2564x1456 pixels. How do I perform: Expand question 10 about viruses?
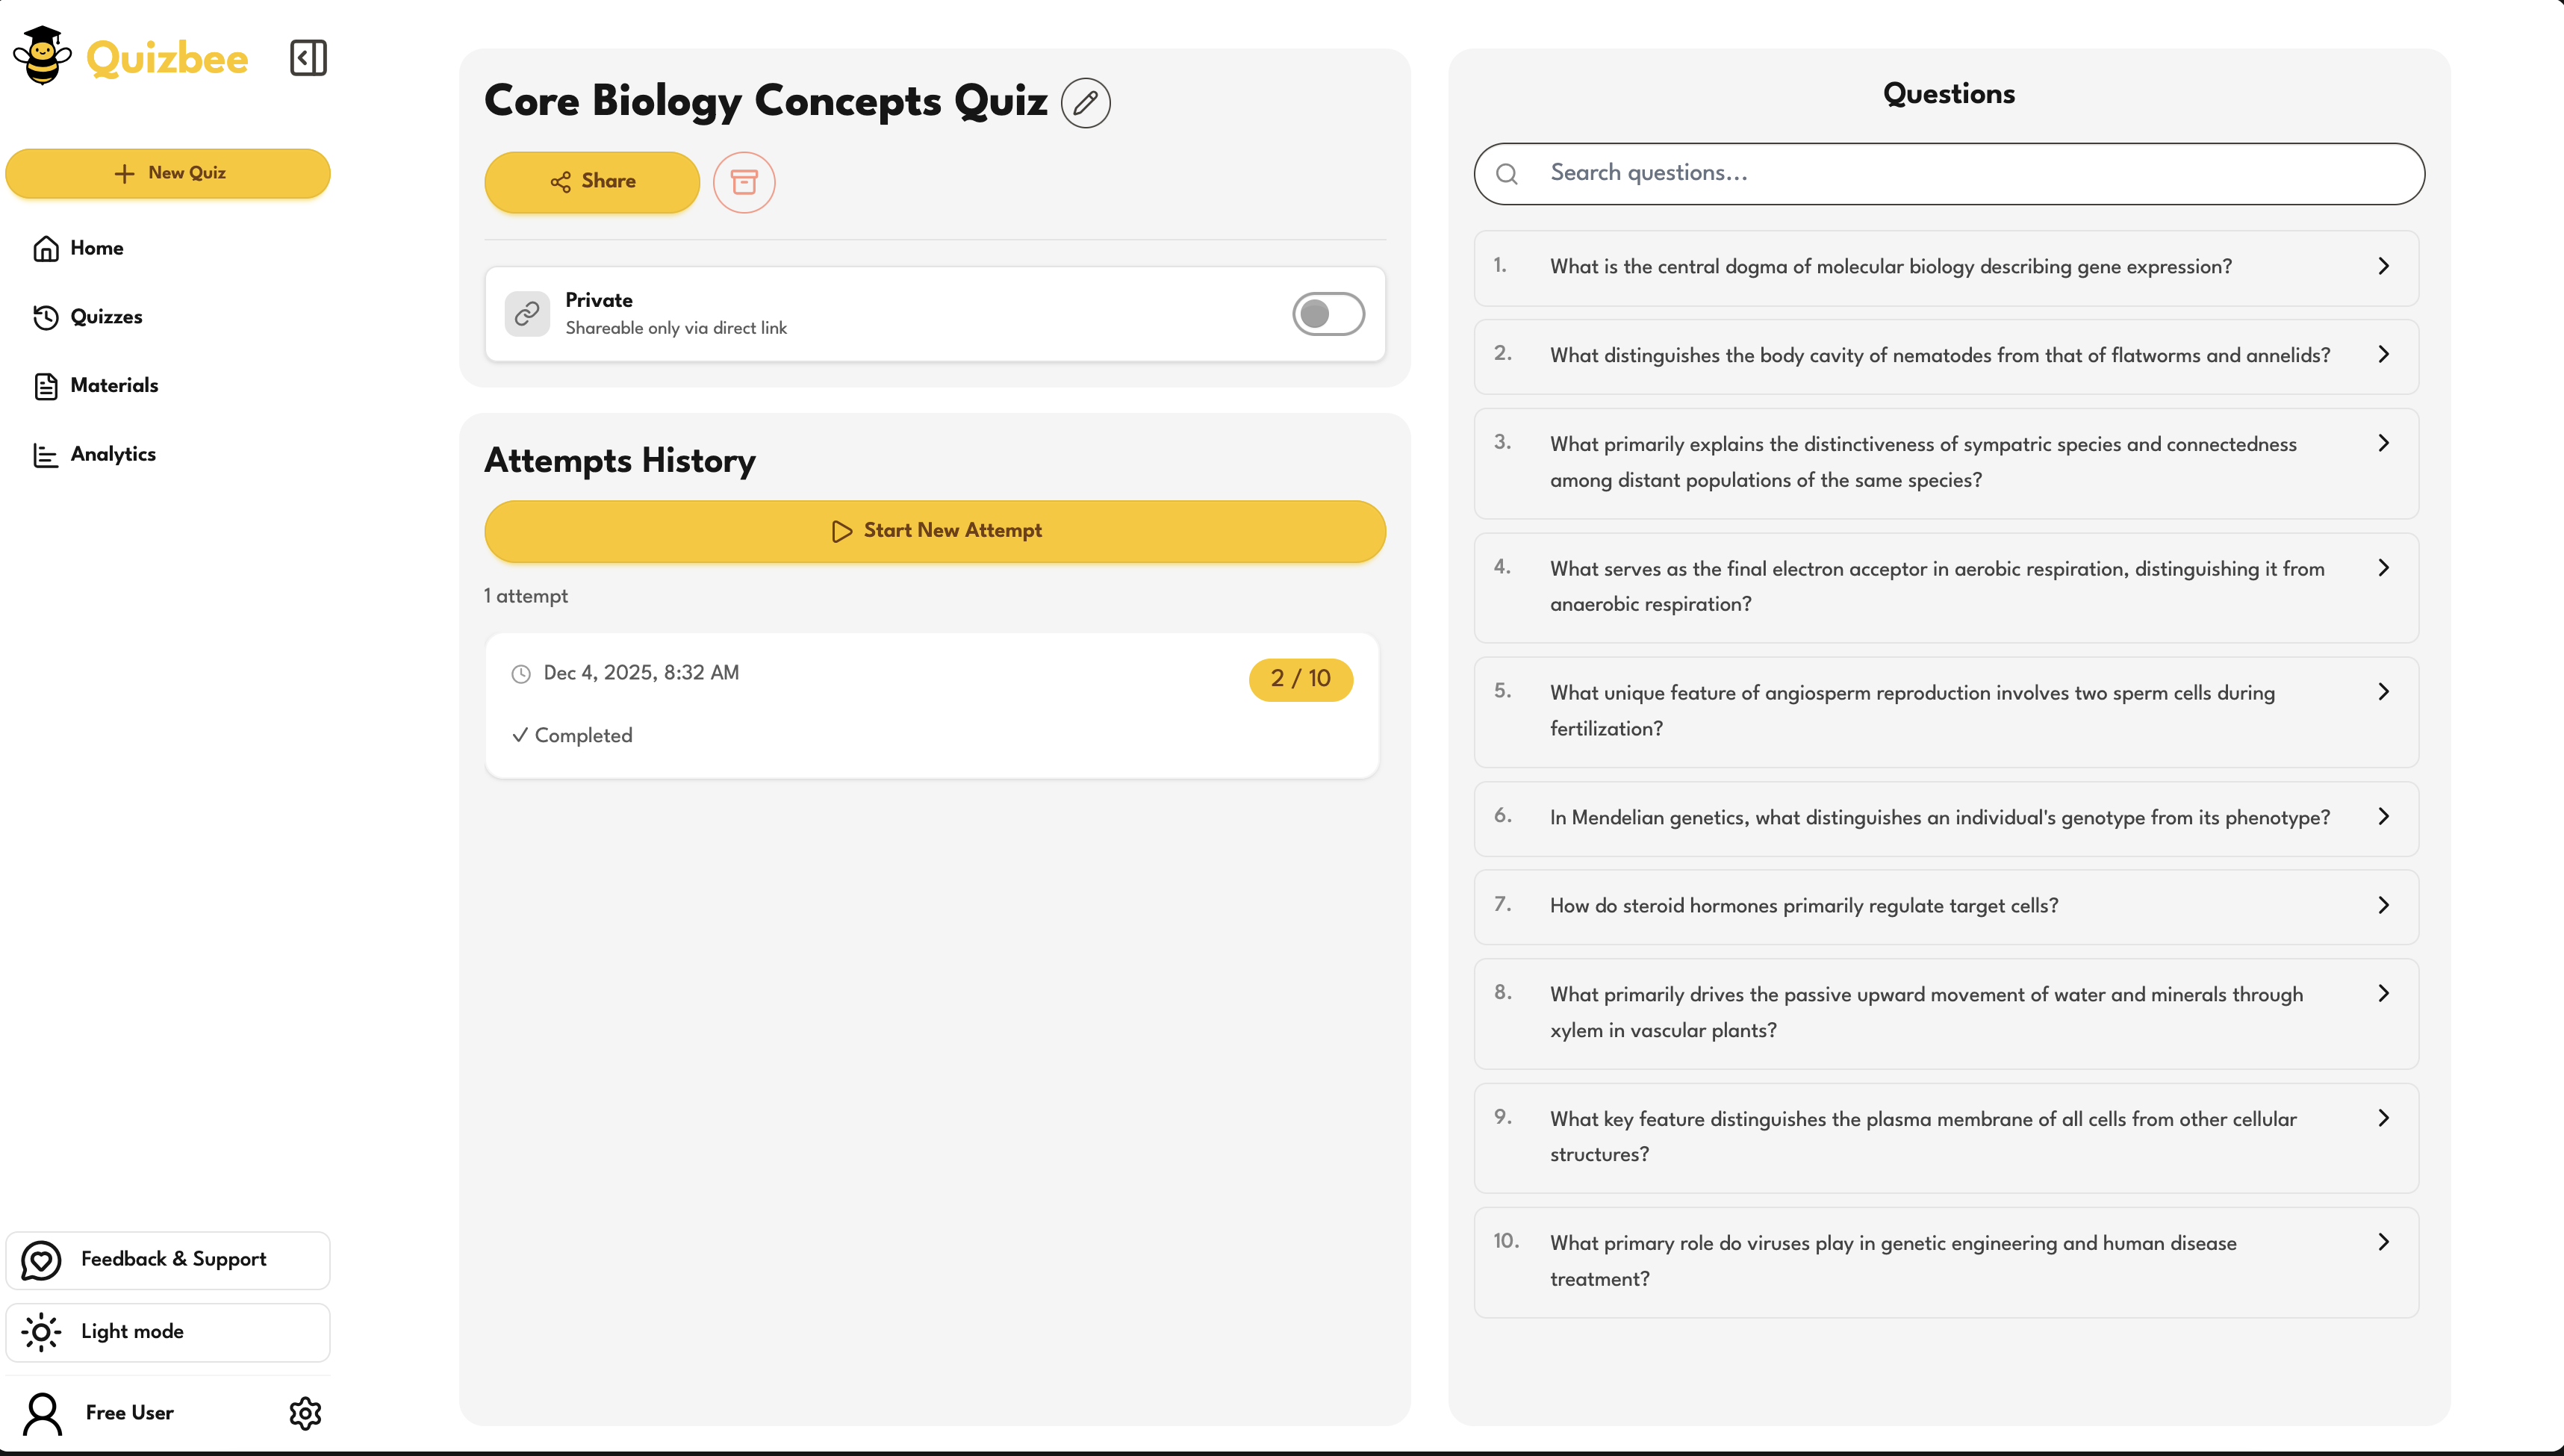pos(1945,1260)
